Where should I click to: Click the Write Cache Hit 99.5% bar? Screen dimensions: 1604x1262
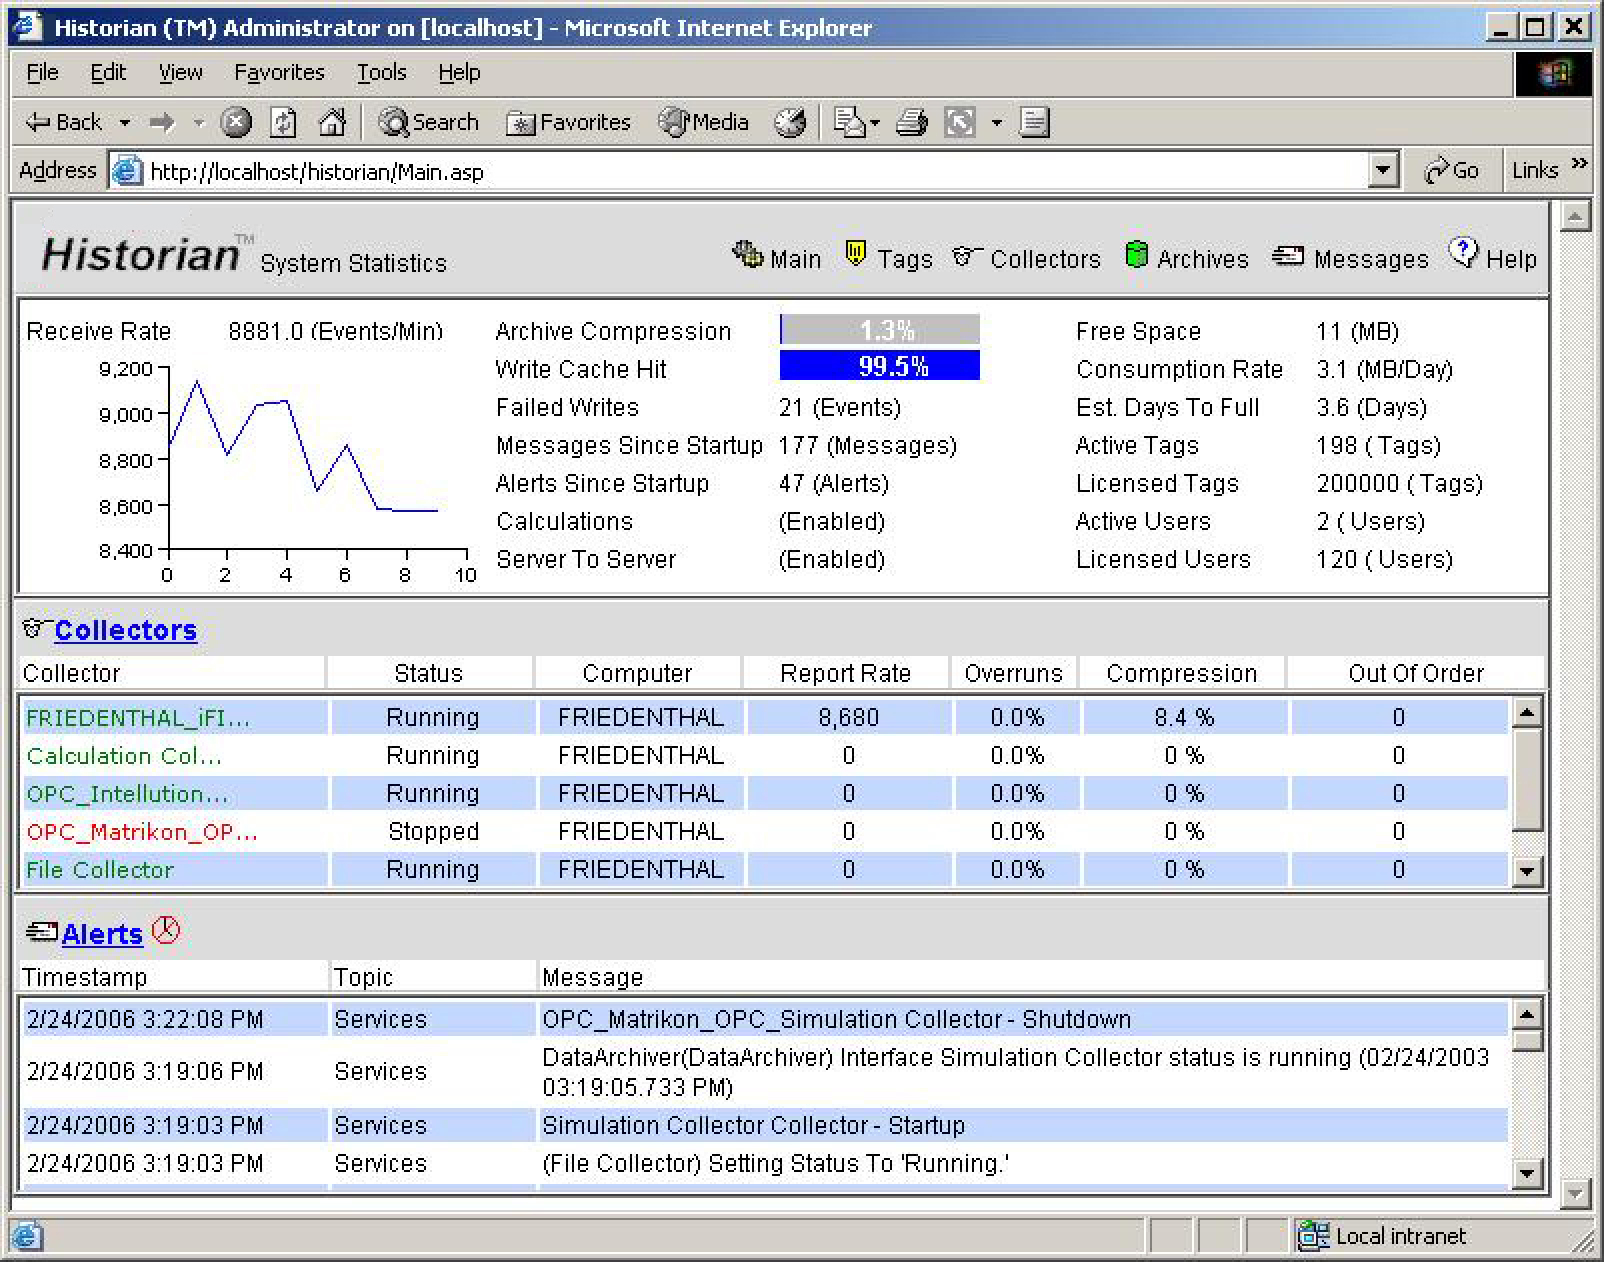click(x=879, y=366)
